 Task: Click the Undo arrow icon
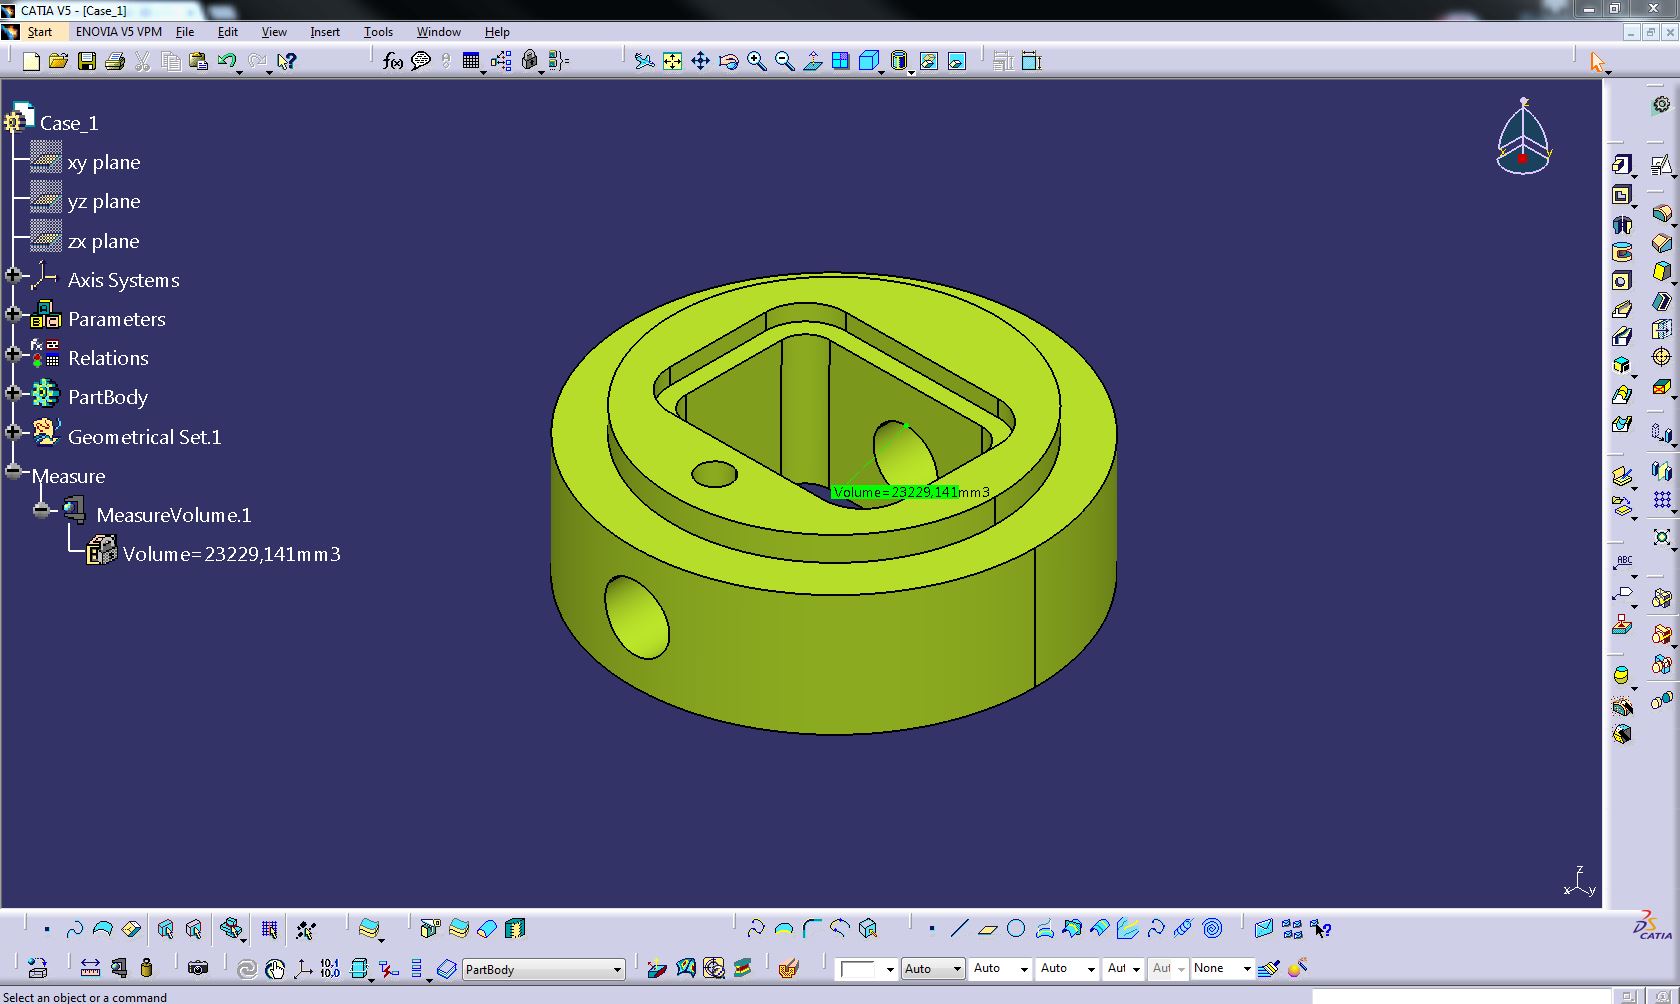(227, 62)
